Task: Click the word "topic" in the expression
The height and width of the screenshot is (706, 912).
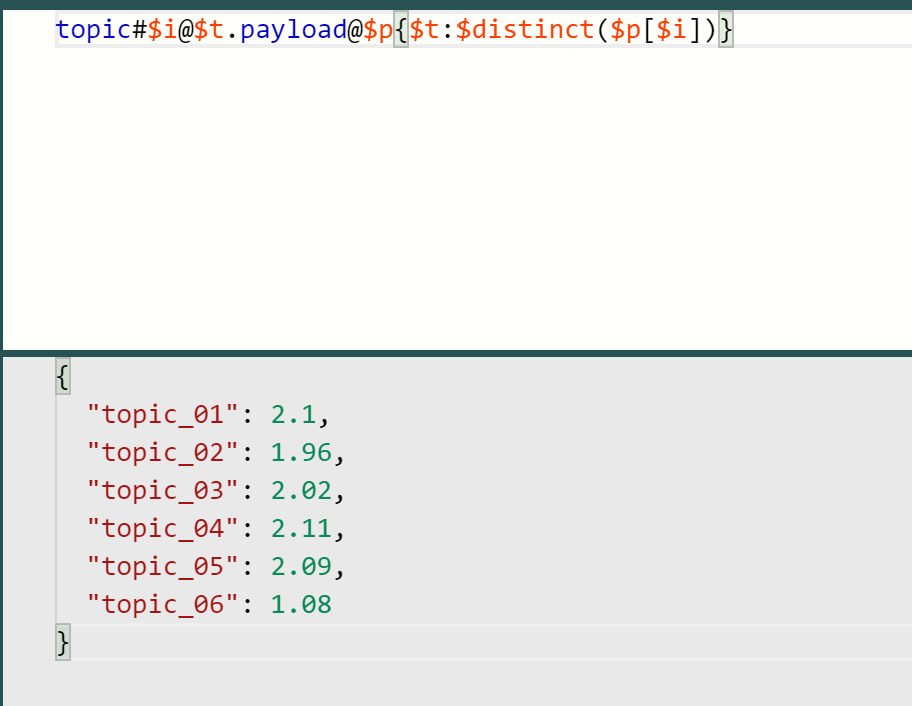Action: pos(94,30)
